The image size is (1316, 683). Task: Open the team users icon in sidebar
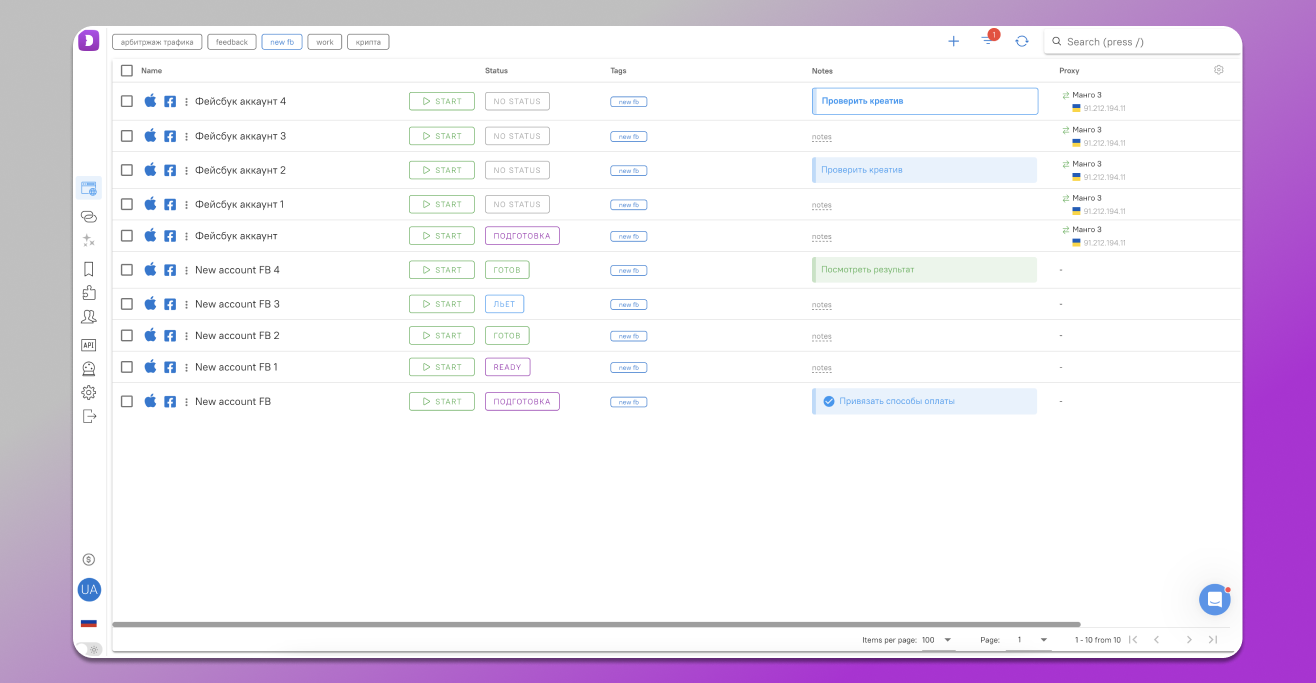(x=88, y=317)
